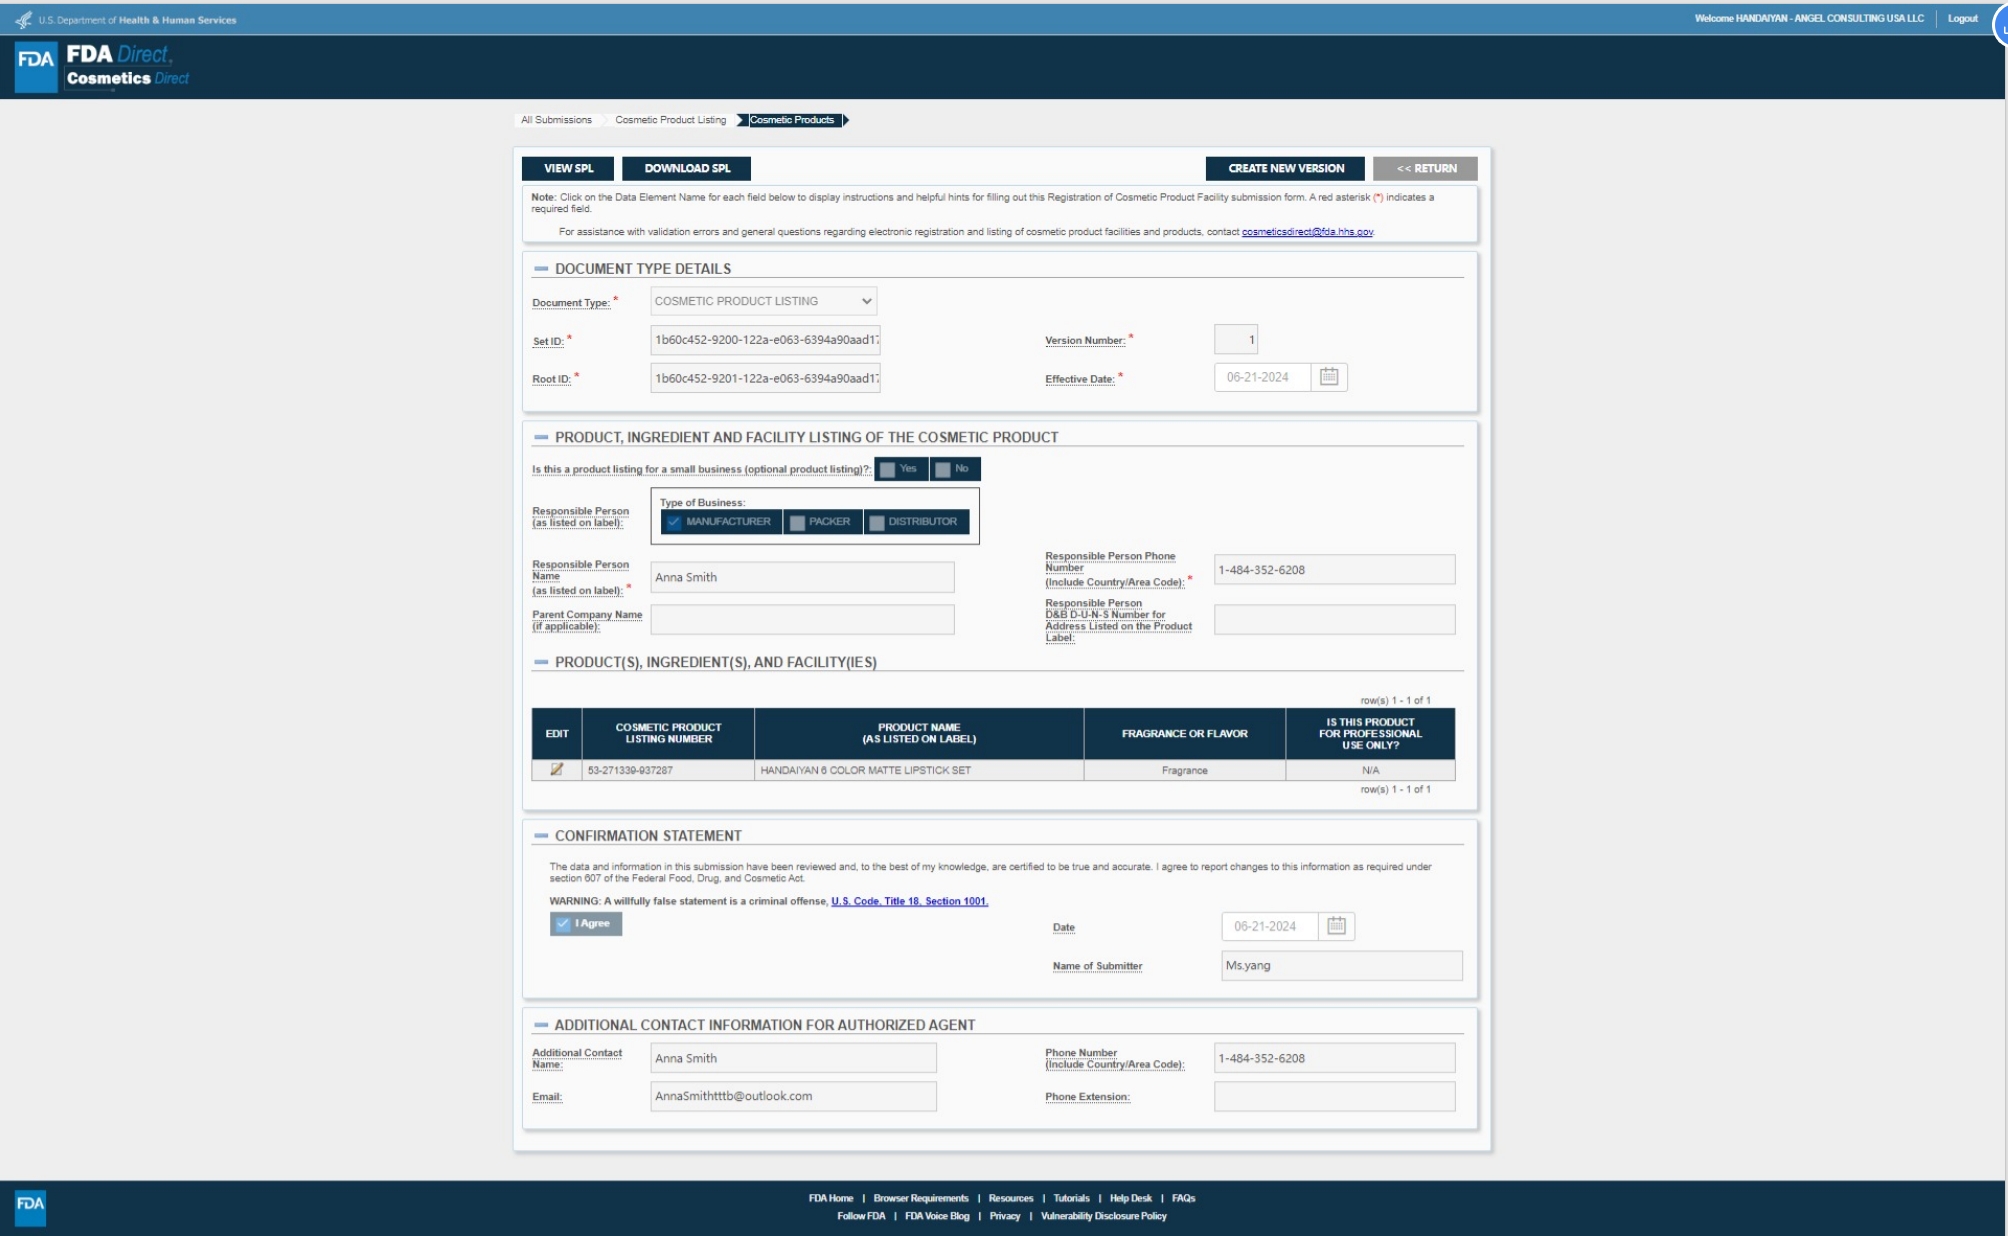Click the pencil edit icon in product row
The image size is (2008, 1236).
[x=557, y=770]
